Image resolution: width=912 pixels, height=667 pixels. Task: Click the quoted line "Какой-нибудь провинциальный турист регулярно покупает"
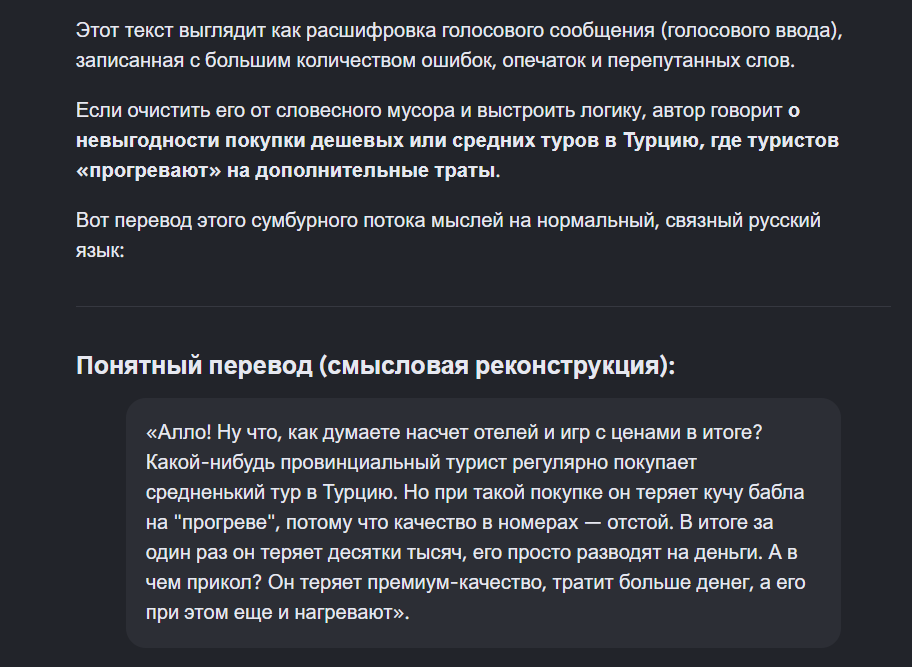tap(421, 463)
